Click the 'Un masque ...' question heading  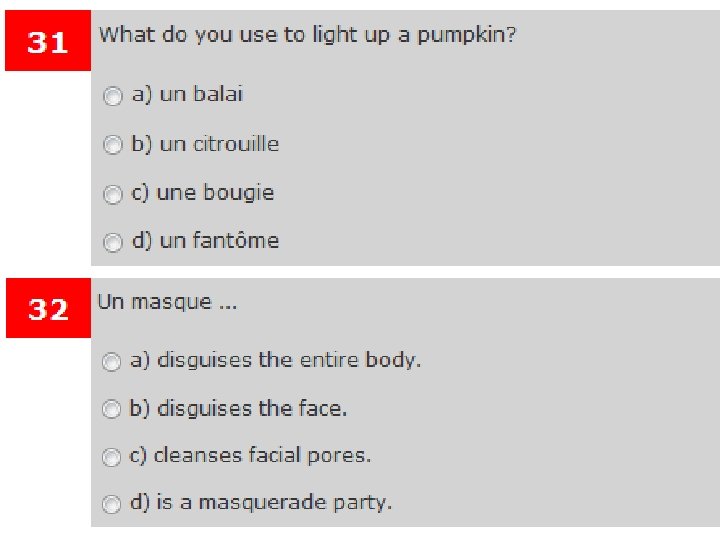(x=167, y=302)
